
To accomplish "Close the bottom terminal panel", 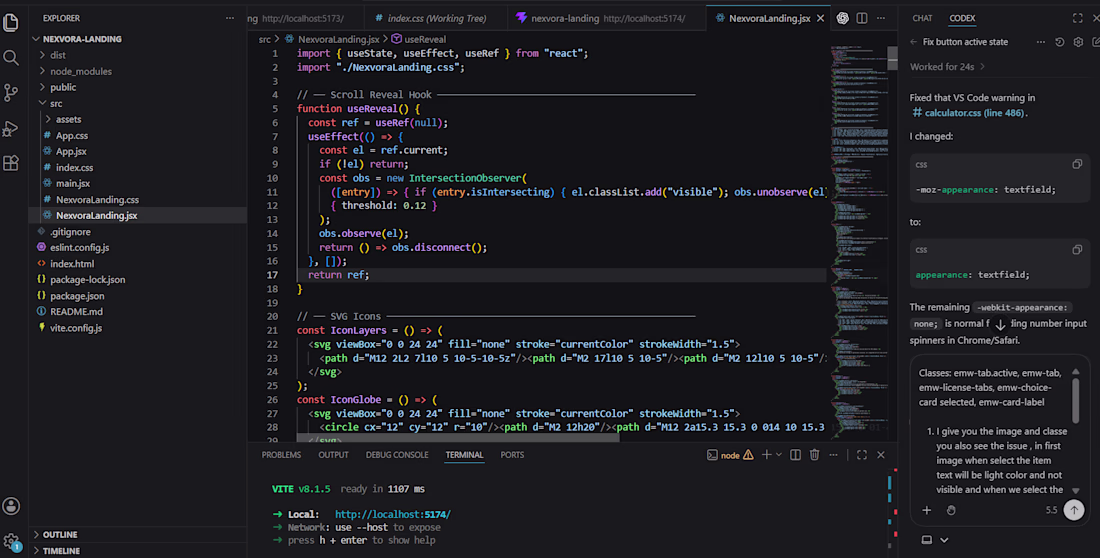I will [881, 455].
